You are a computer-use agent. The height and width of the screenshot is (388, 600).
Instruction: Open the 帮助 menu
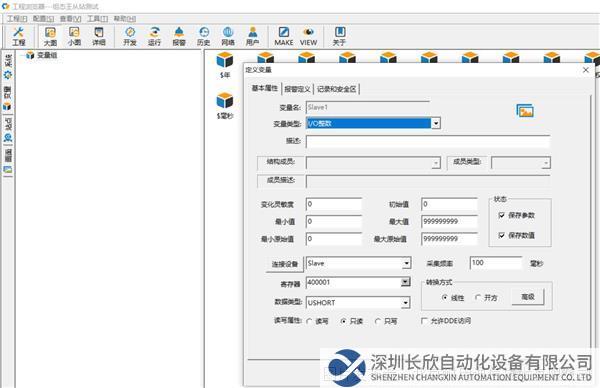pos(125,18)
